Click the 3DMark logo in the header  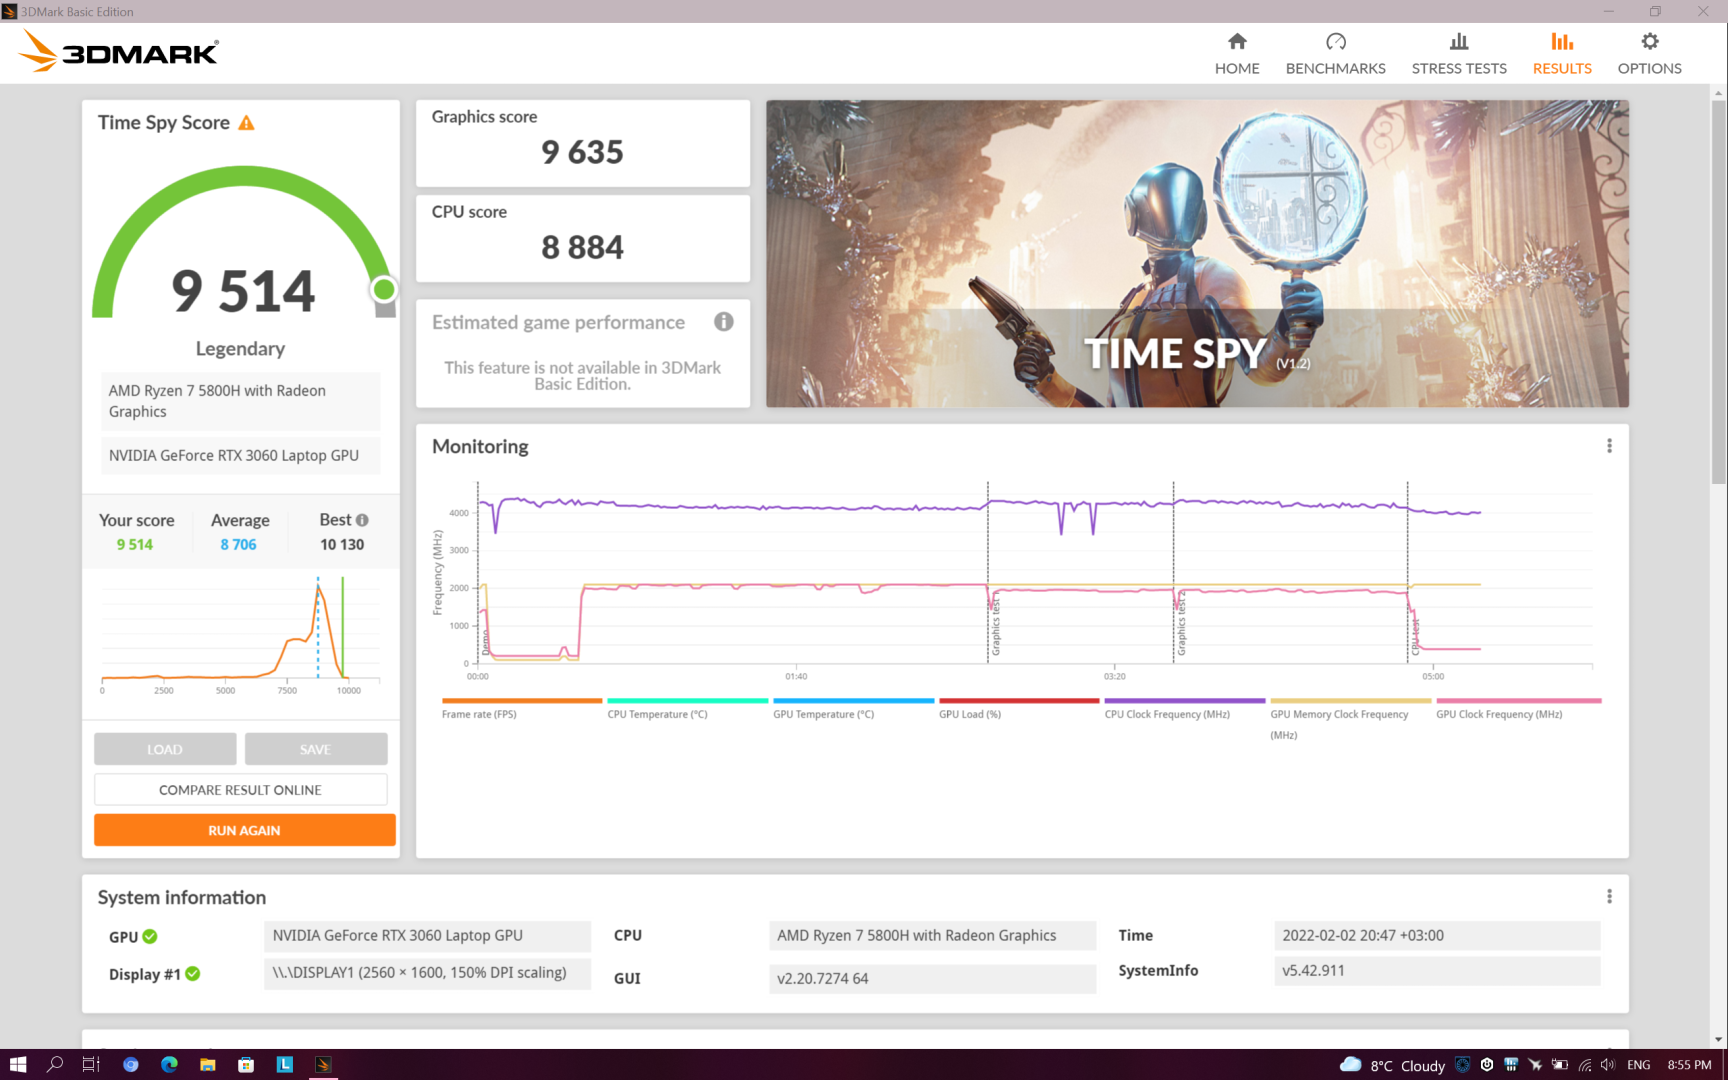[x=118, y=51]
